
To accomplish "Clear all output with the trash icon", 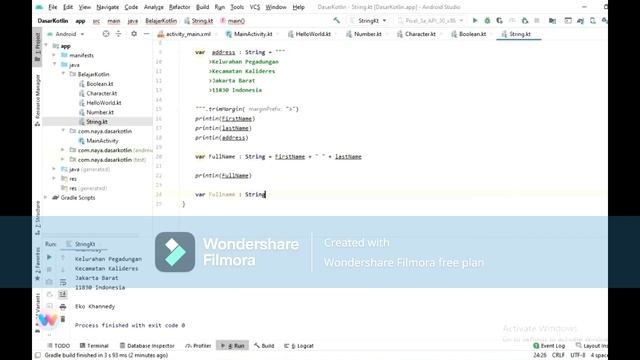I will [x=63, y=319].
